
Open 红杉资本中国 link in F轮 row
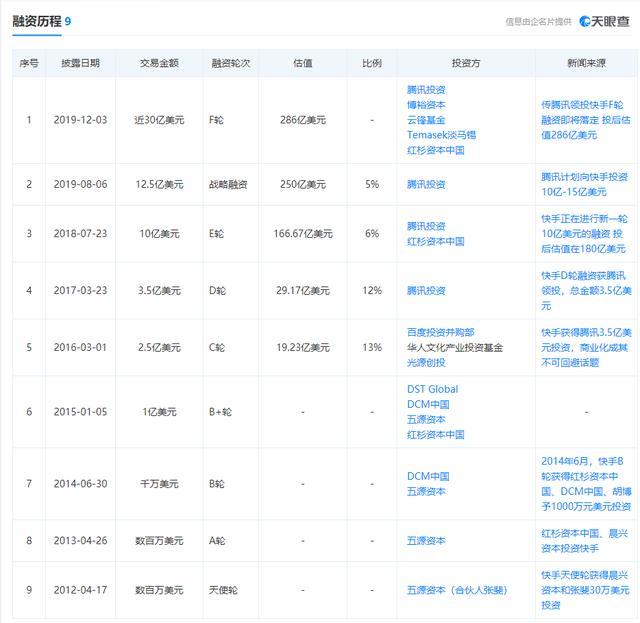pyautogui.click(x=436, y=150)
